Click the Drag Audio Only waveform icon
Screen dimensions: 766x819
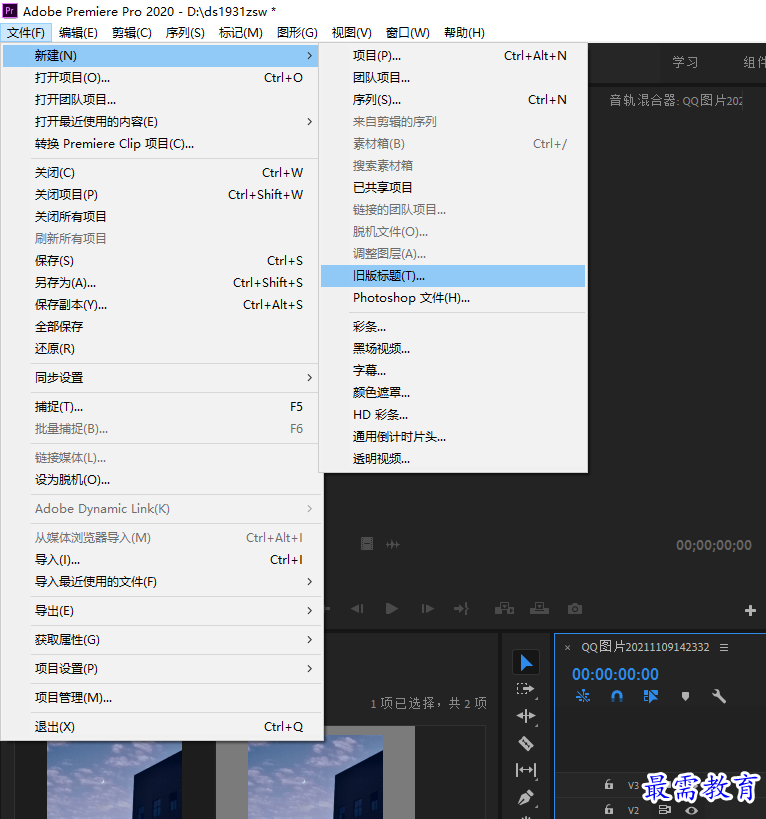[393, 545]
